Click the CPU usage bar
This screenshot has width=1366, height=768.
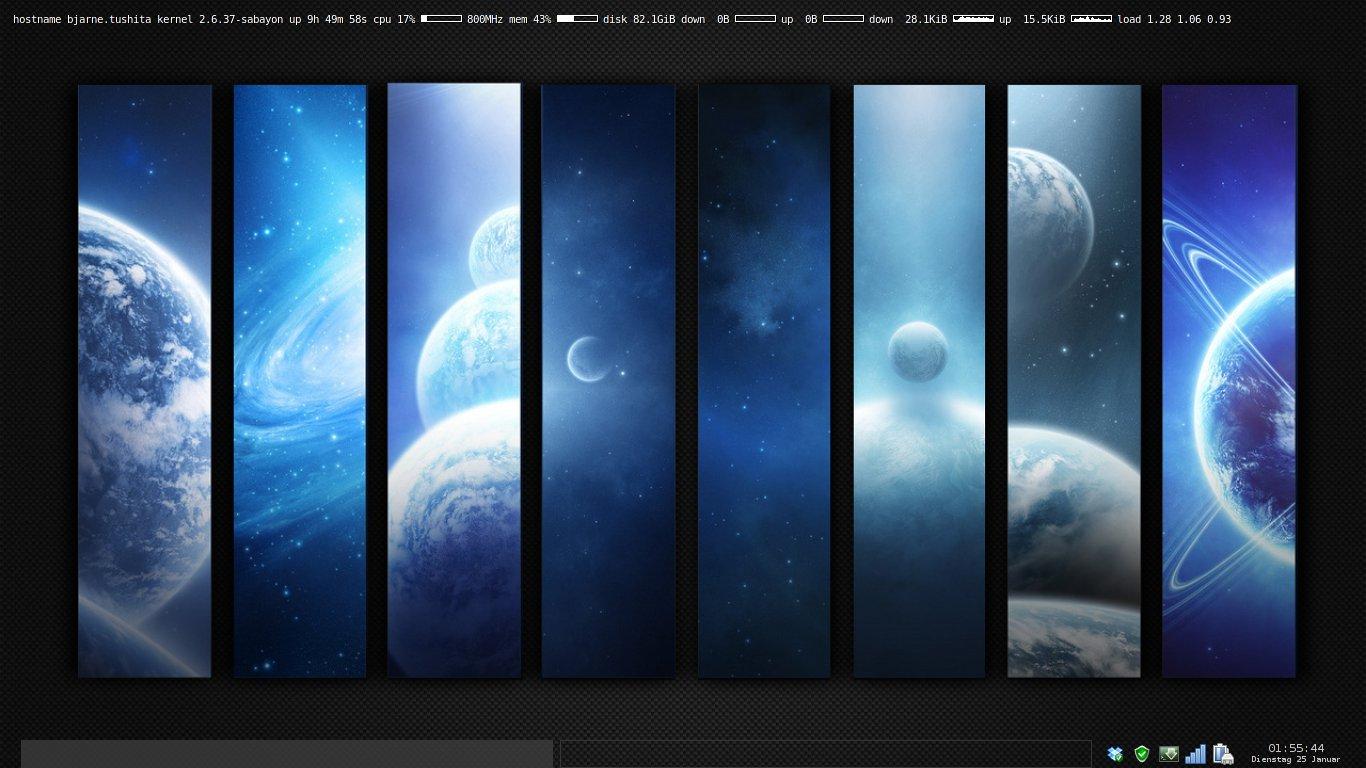click(x=441, y=19)
